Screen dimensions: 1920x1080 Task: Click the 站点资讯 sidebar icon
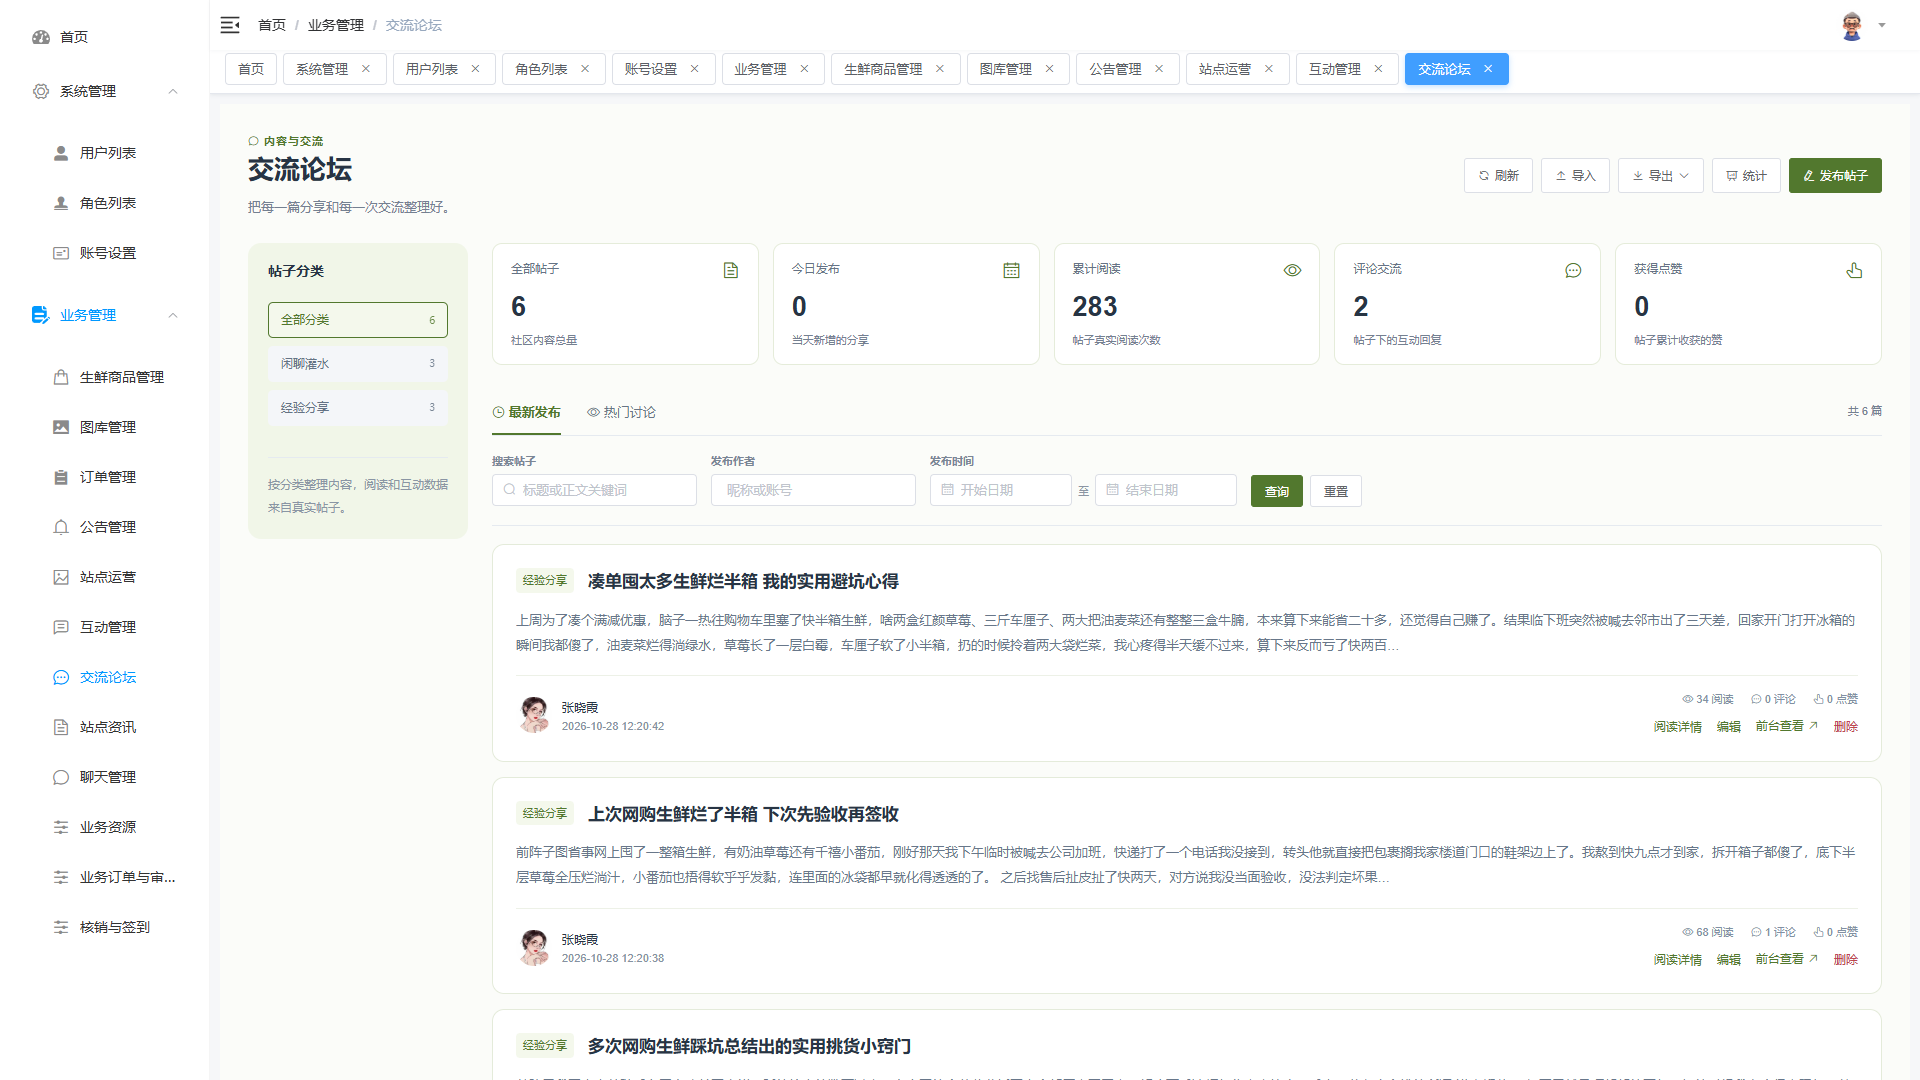click(61, 727)
